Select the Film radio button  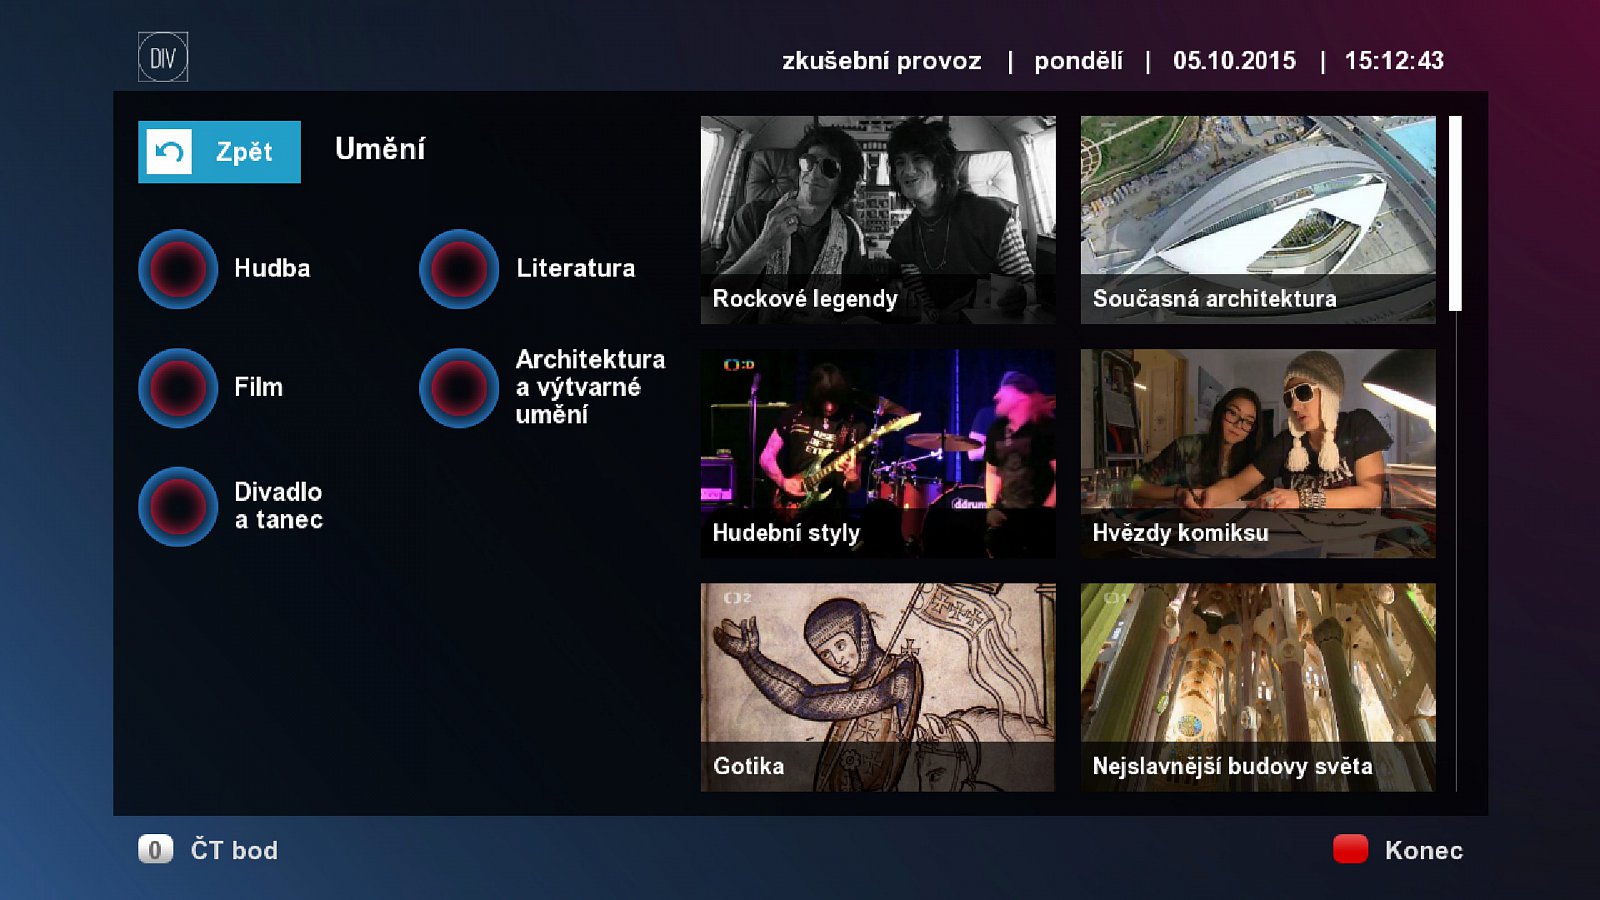coord(177,388)
